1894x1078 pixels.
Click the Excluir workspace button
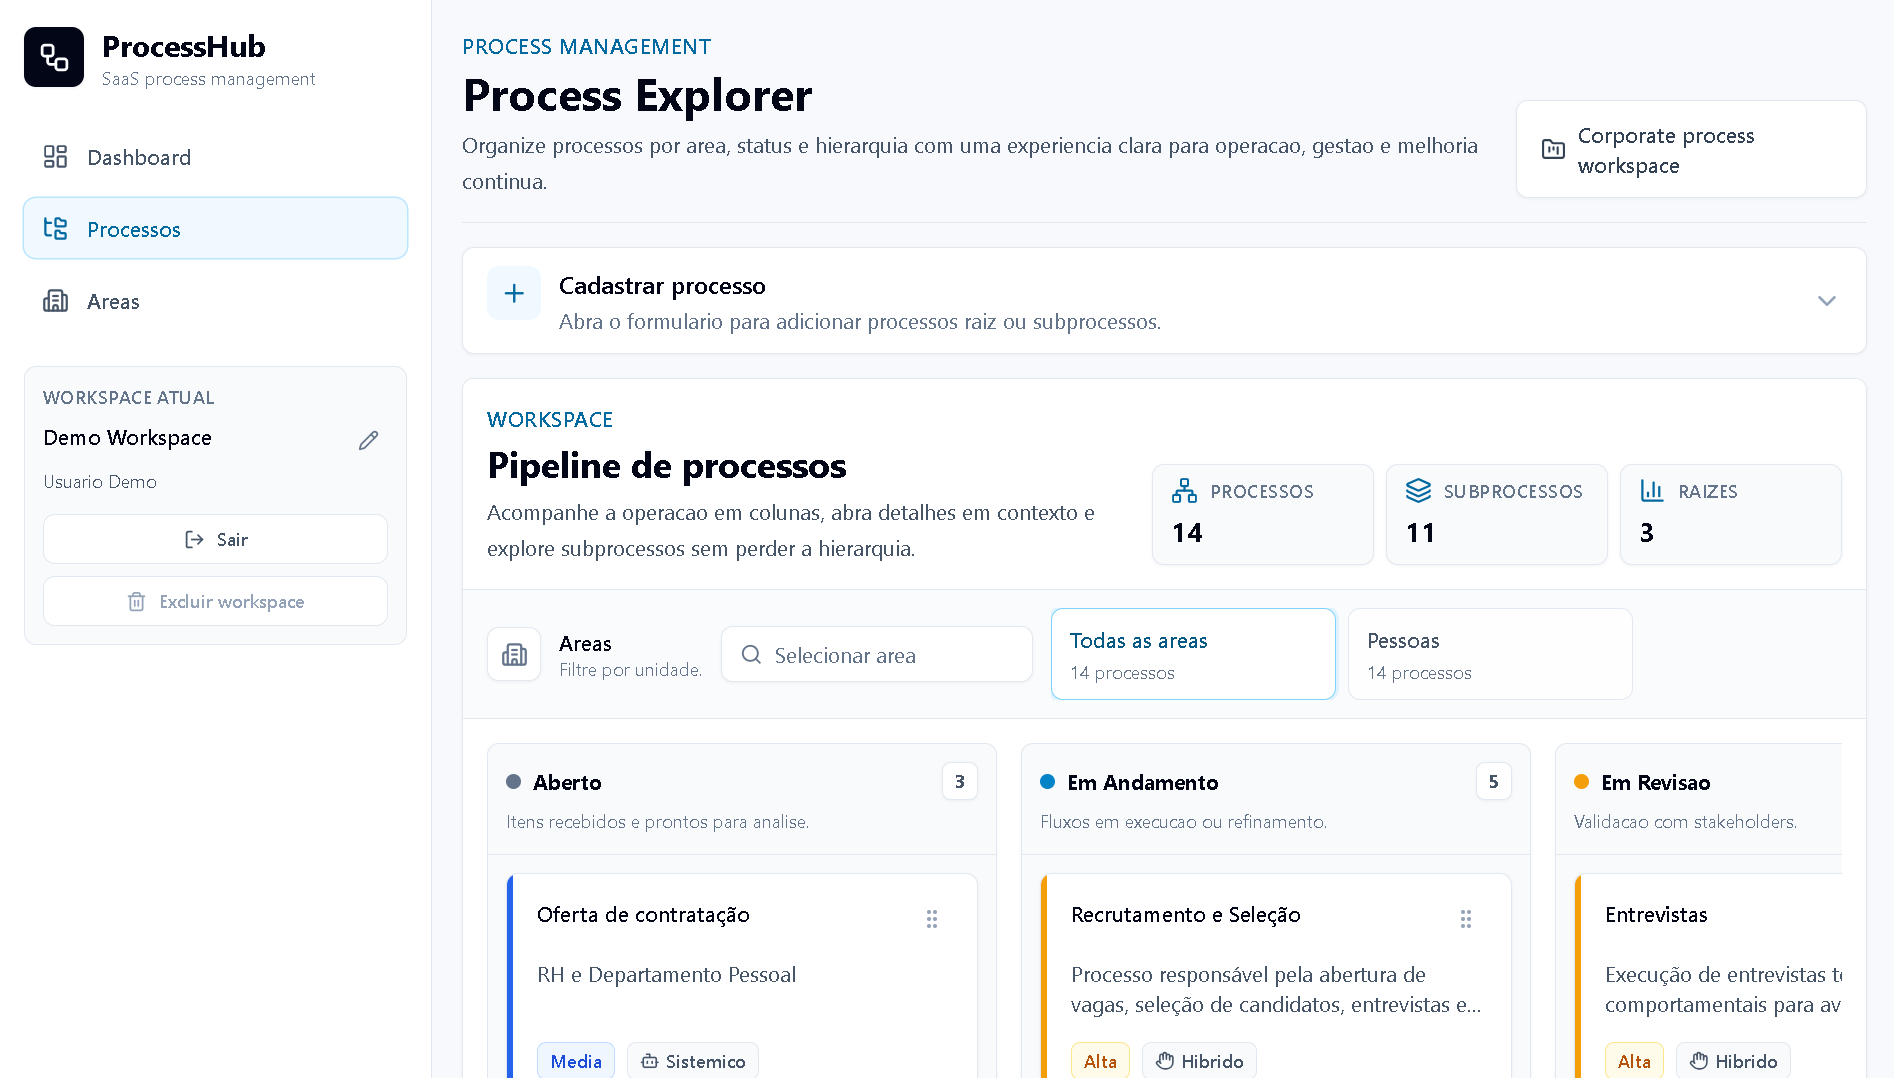215,601
